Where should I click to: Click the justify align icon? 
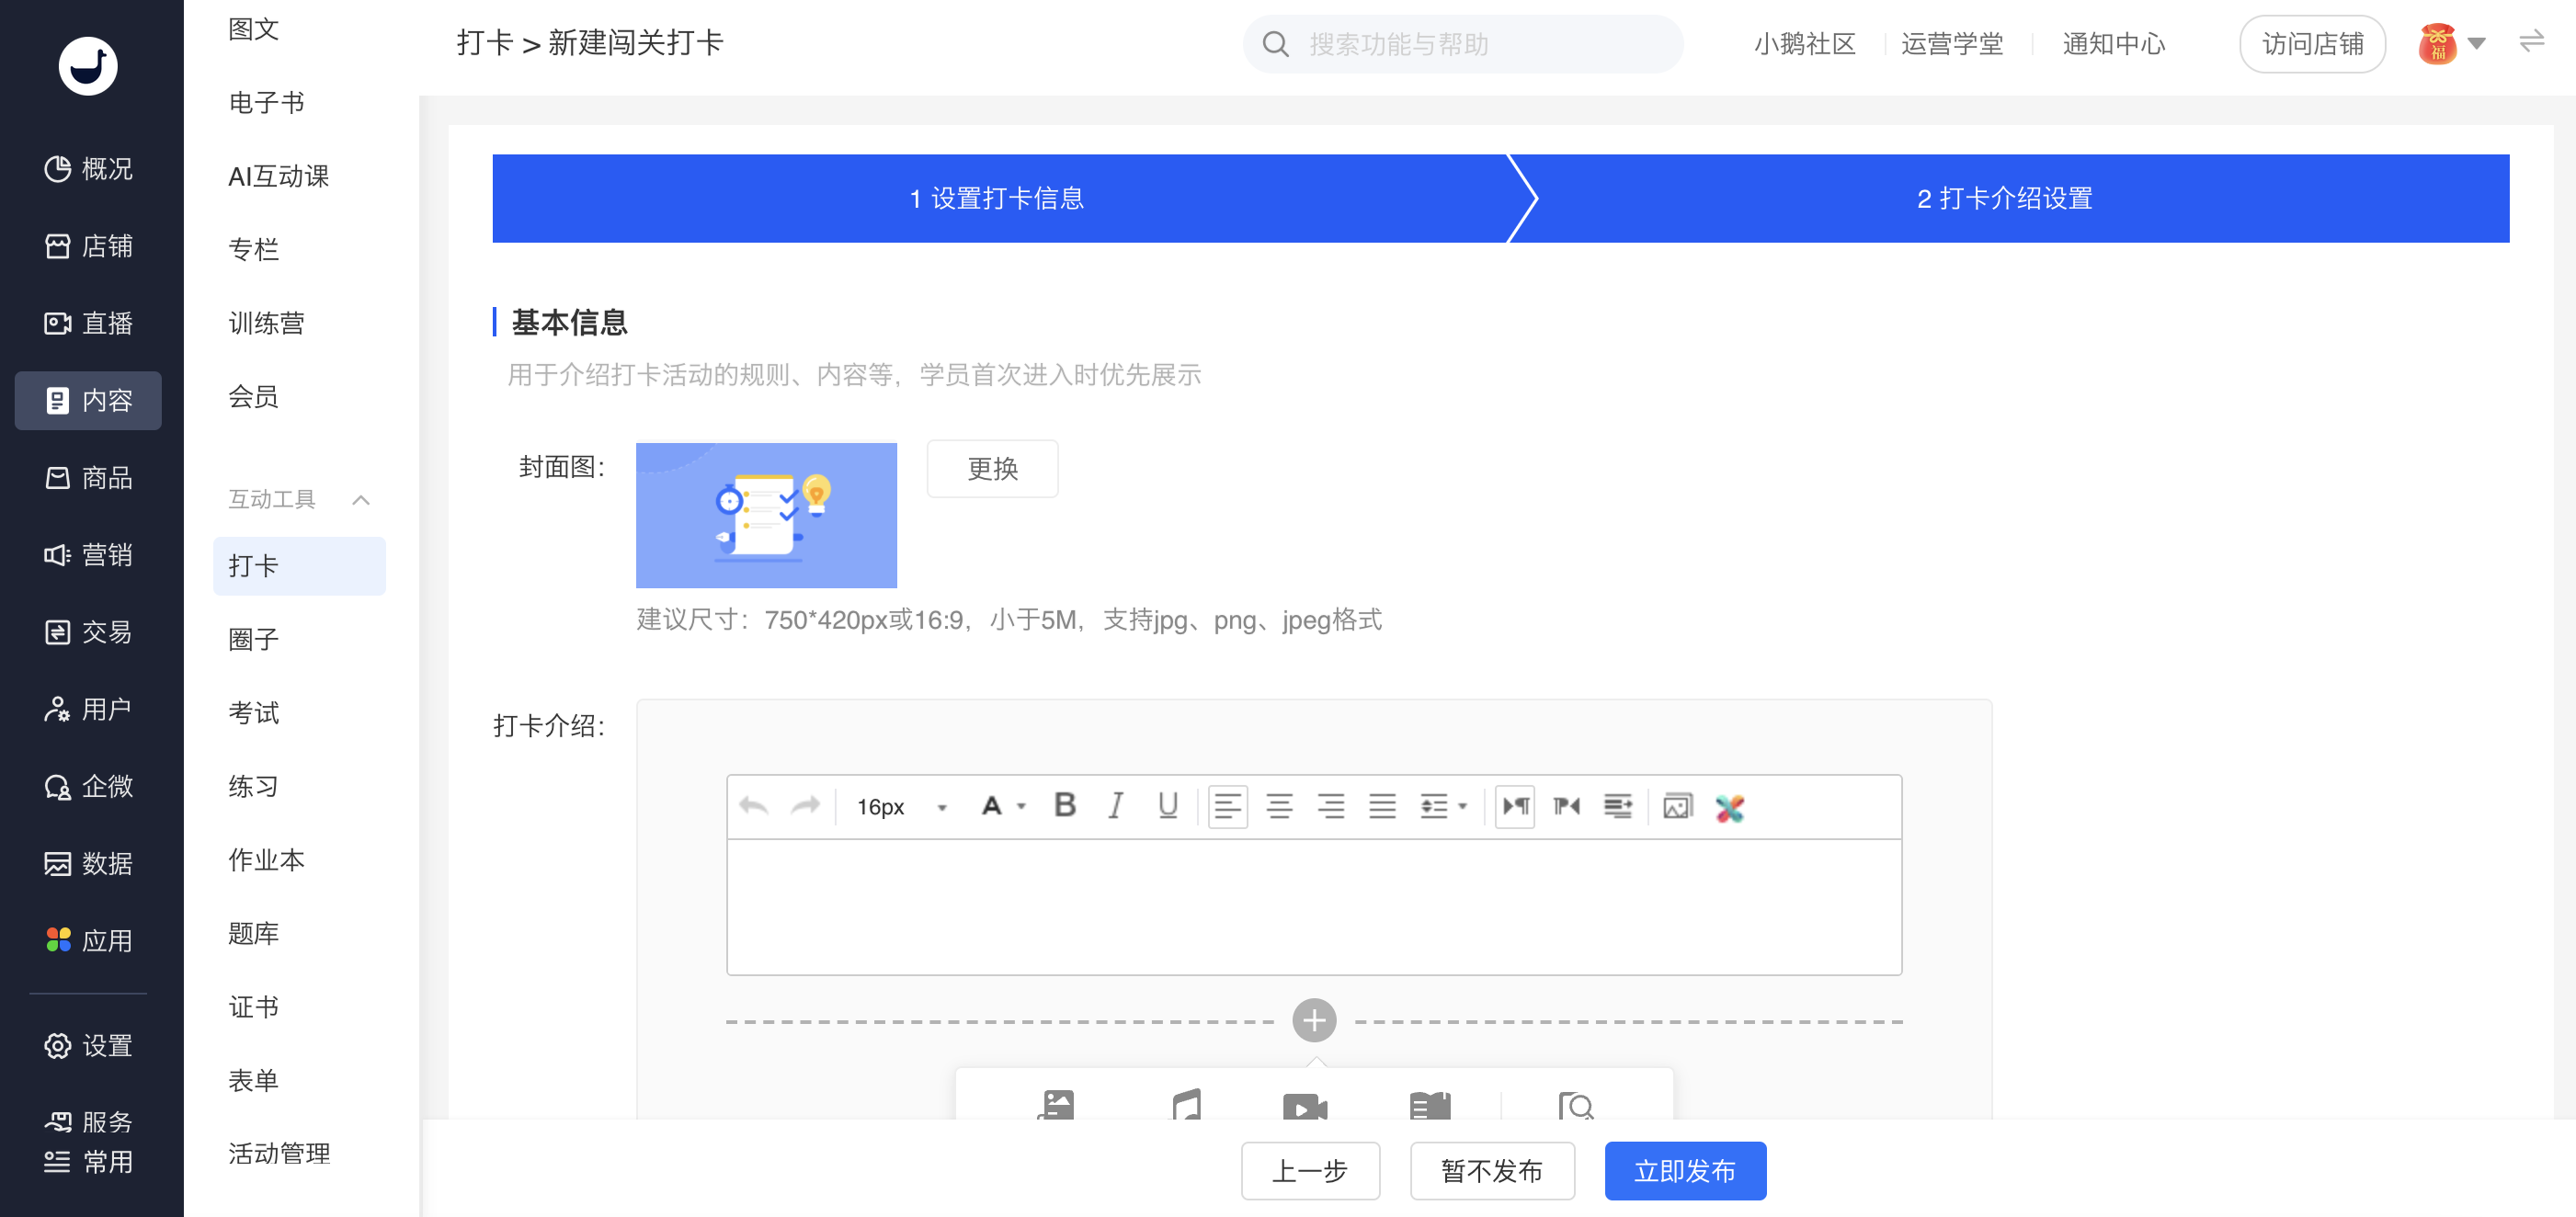[x=1382, y=806]
